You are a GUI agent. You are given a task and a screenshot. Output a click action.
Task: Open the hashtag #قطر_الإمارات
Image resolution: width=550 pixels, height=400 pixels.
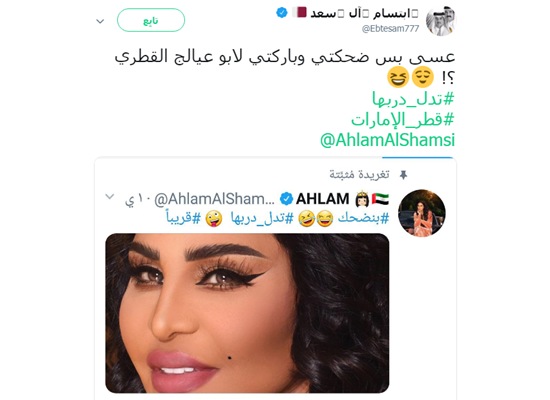(x=403, y=120)
